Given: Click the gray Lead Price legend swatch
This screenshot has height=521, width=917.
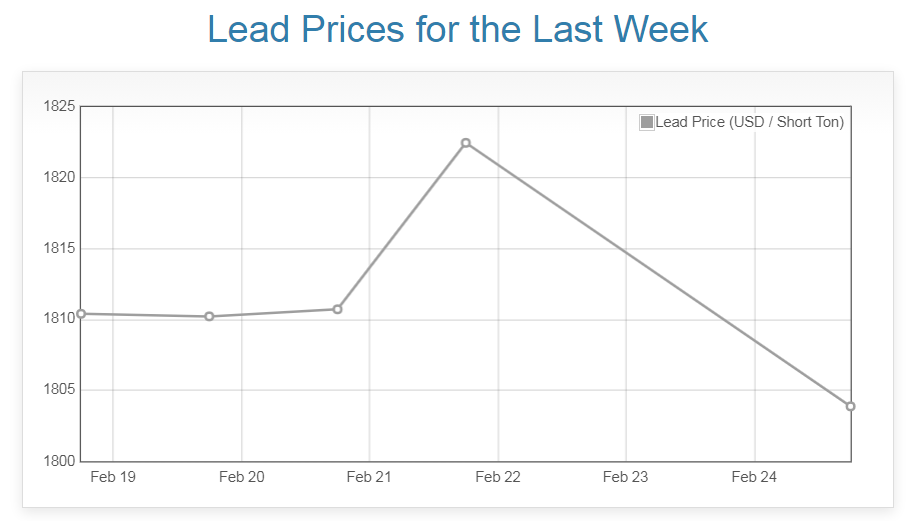Looking at the screenshot, I should tap(647, 122).
